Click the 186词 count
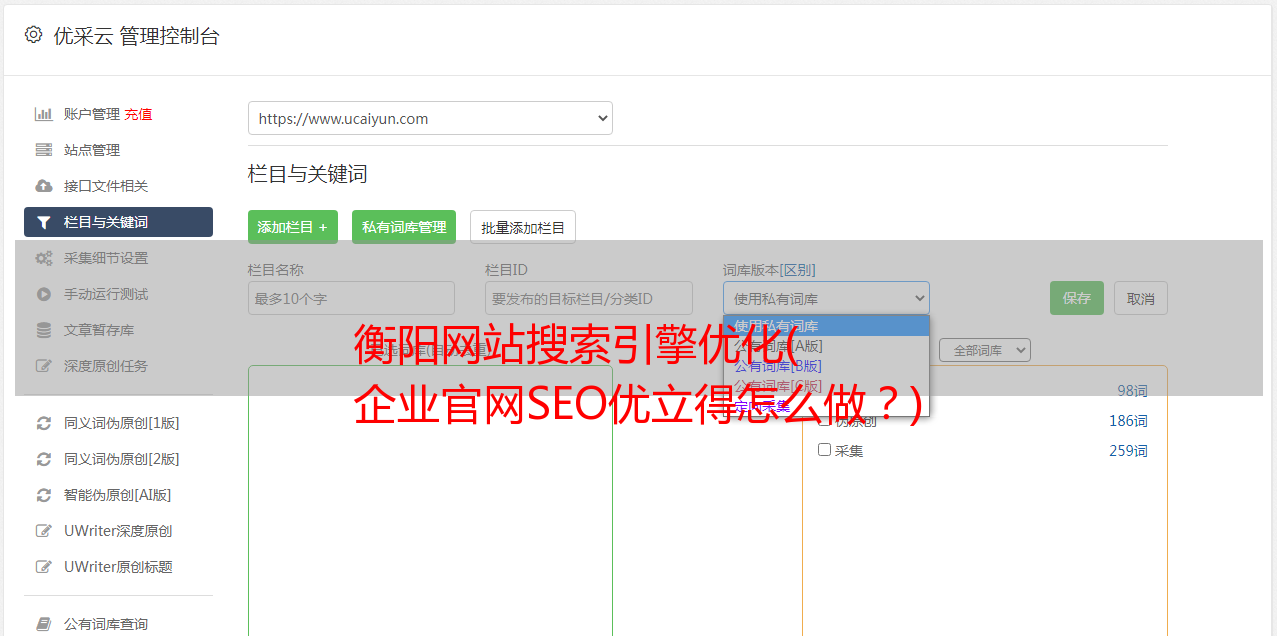 pos(1128,421)
